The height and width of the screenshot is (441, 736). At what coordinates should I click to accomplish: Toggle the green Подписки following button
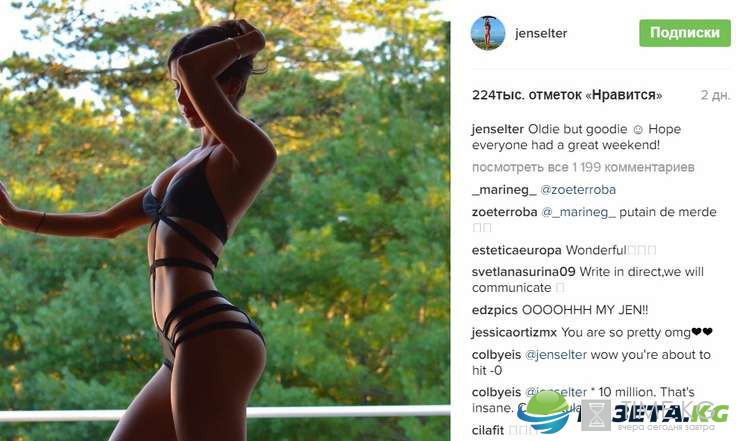click(x=685, y=33)
